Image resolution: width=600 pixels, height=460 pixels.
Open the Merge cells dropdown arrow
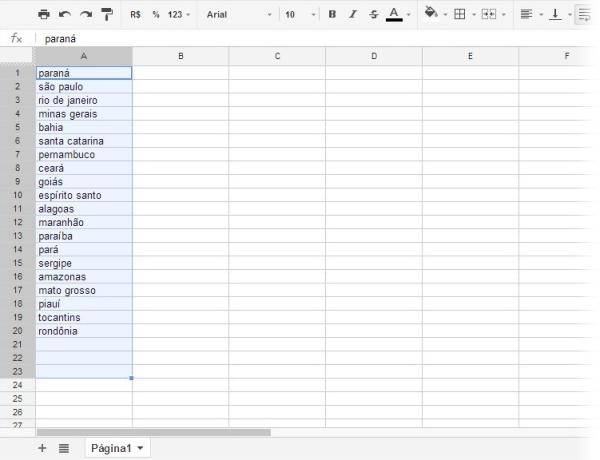(504, 15)
